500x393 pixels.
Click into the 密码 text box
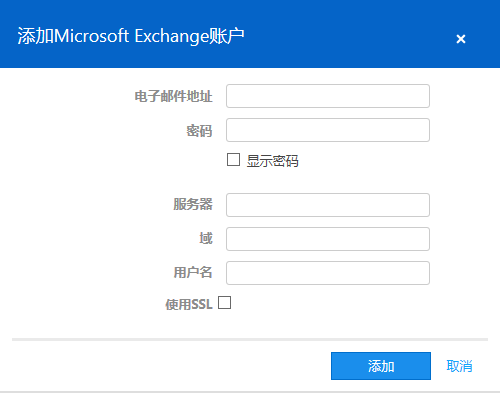coord(328,130)
